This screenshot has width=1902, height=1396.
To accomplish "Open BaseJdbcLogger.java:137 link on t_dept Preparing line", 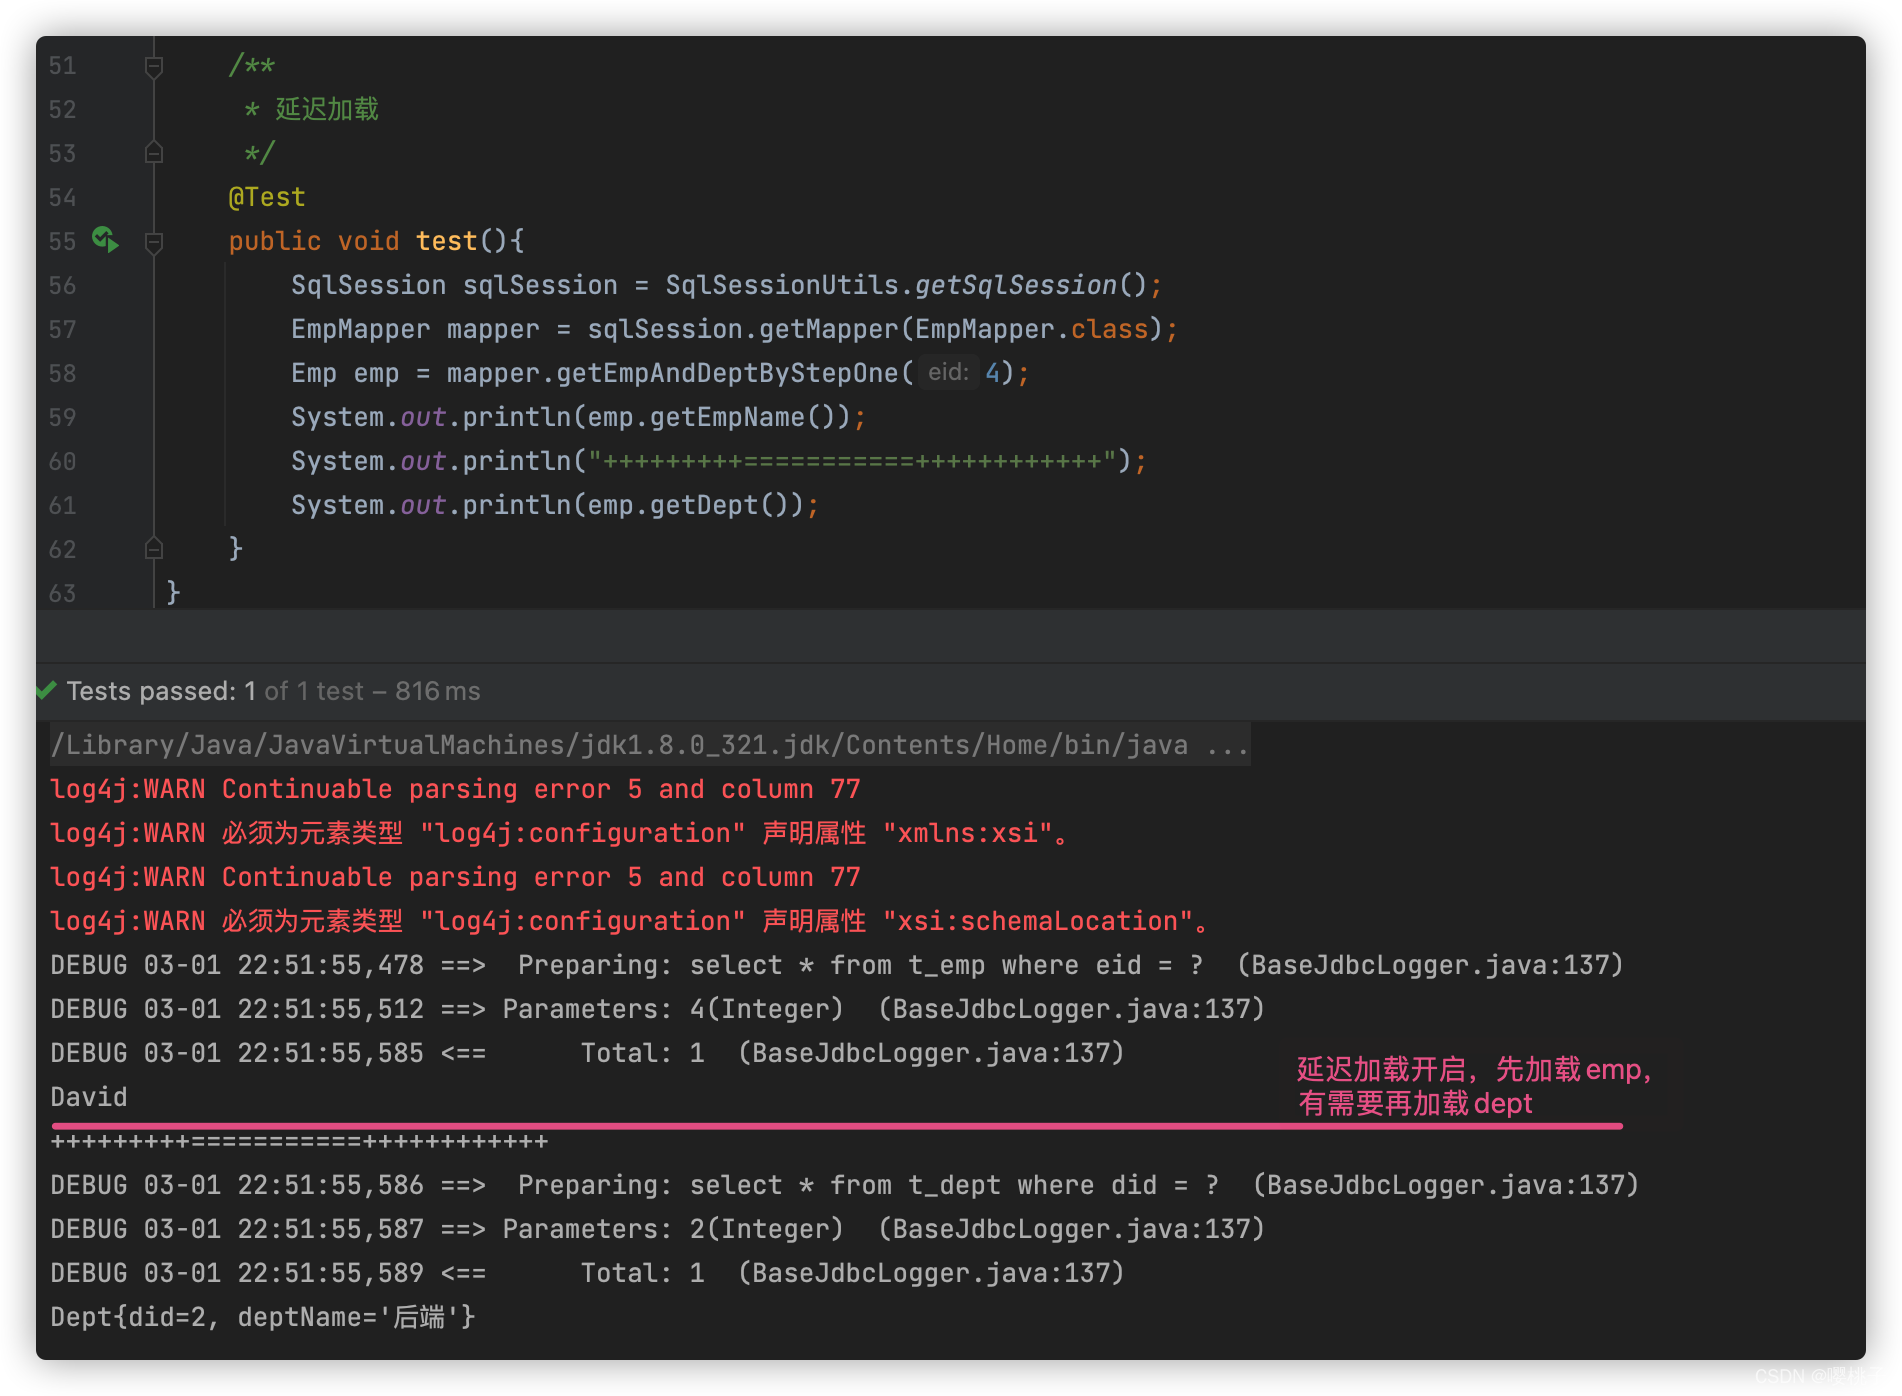I will pos(1446,1185).
